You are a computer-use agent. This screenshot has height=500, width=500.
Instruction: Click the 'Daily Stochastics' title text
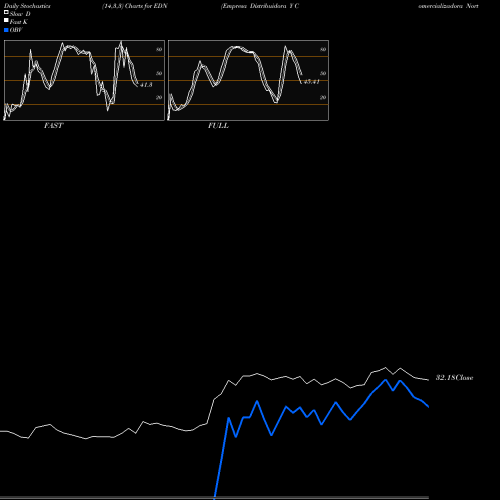[27, 6]
